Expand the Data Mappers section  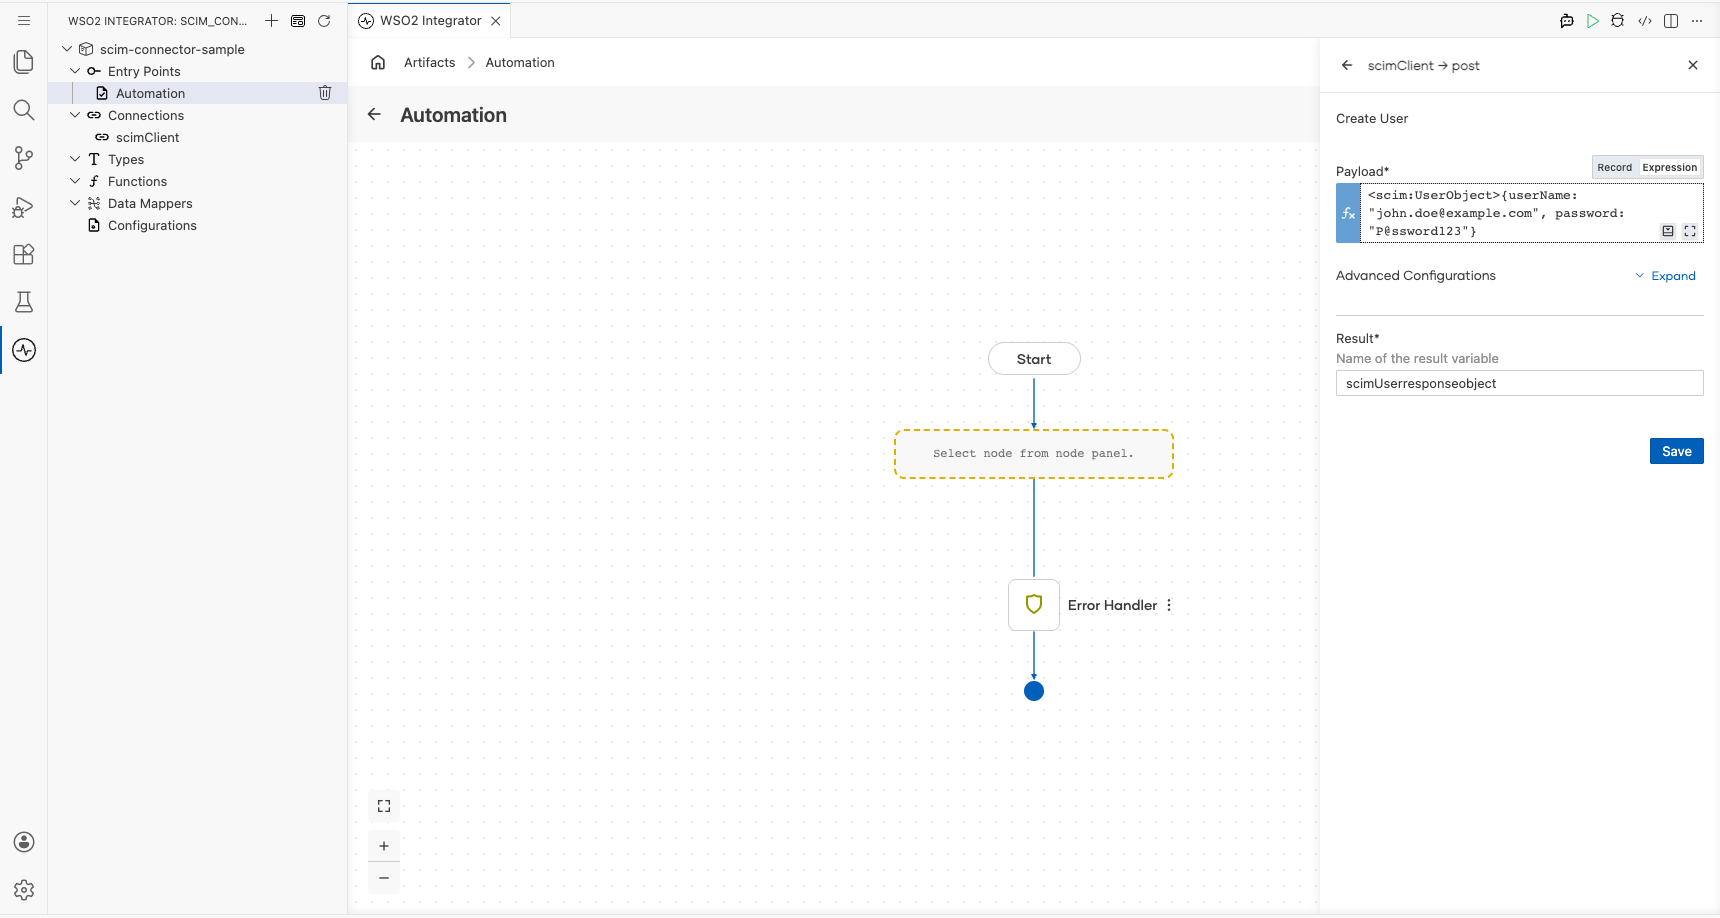75,203
